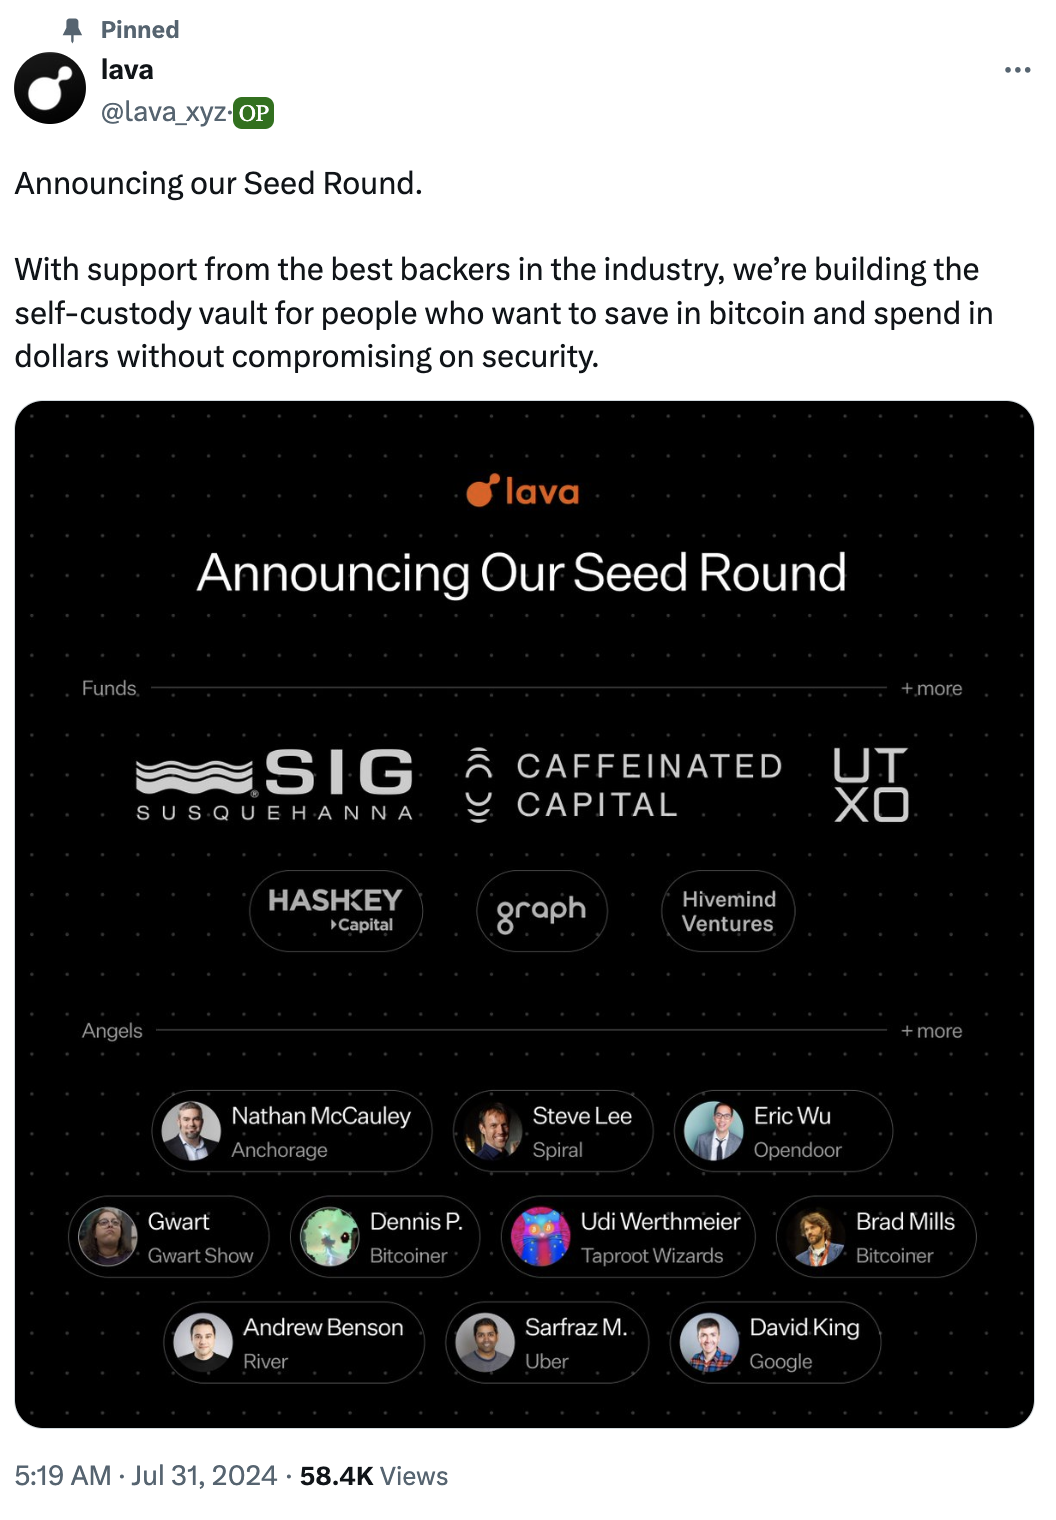This screenshot has width=1056, height=1520.
Task: Click the +more label beside Funds
Action: click(x=931, y=688)
